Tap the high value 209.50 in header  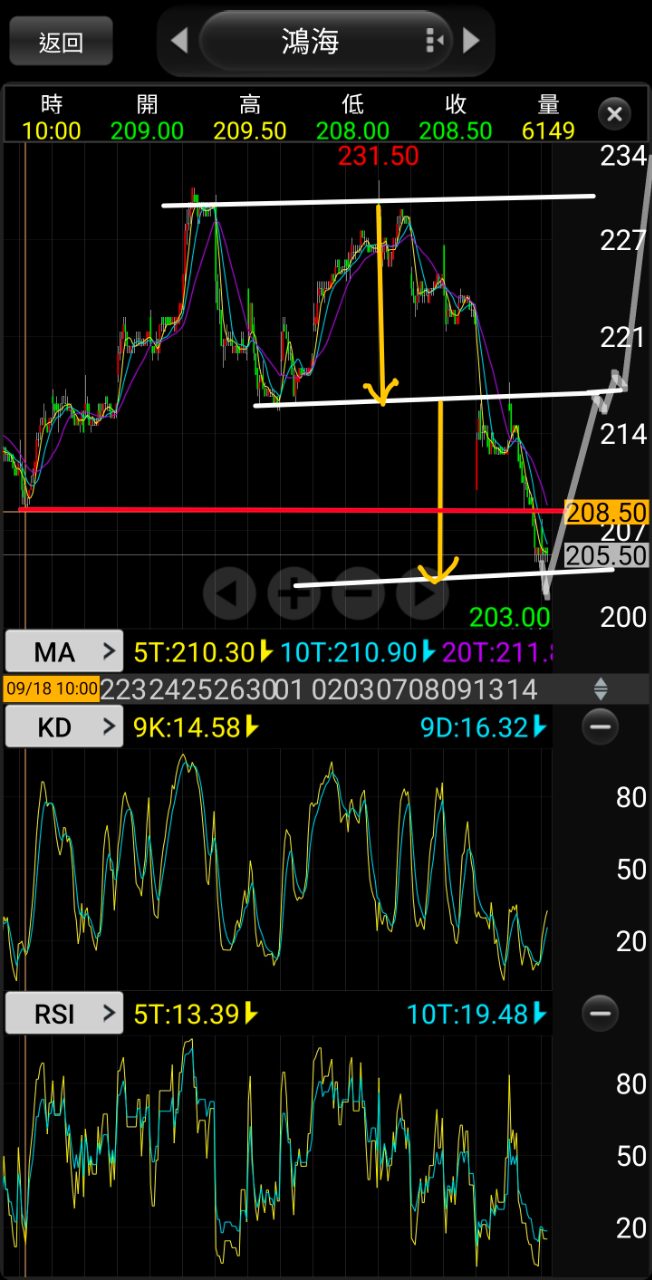(x=250, y=131)
